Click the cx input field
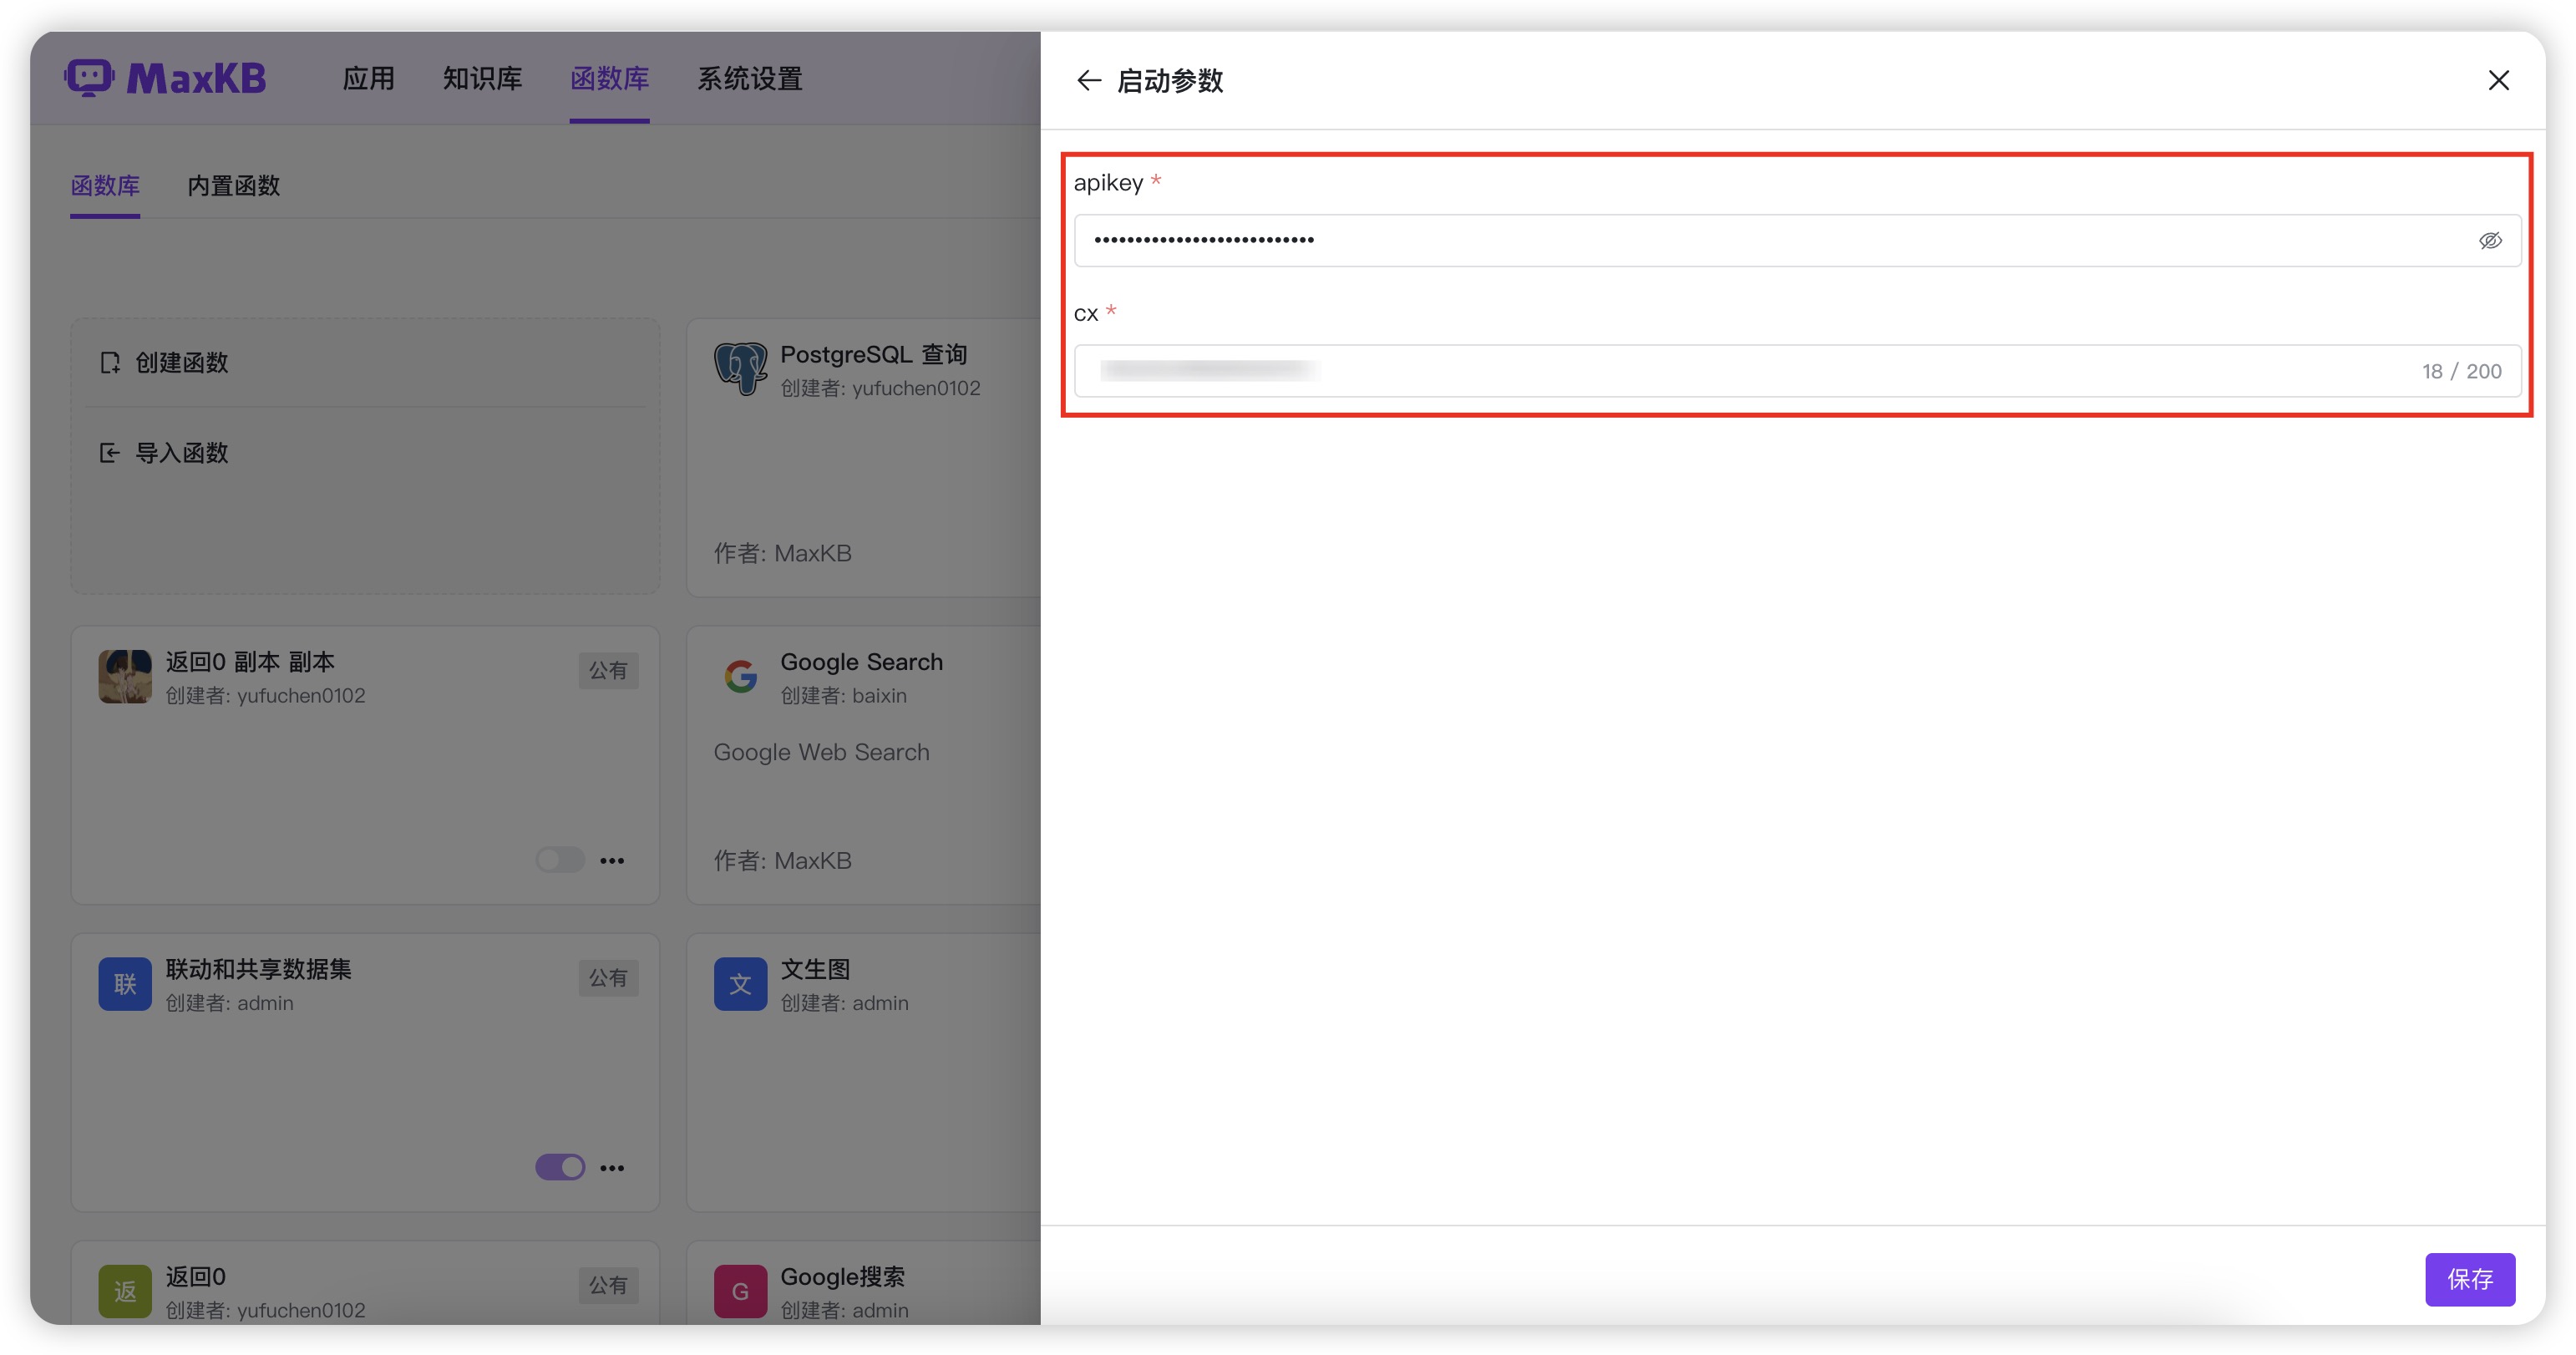This screenshot has height=1355, width=2576. 1797,371
